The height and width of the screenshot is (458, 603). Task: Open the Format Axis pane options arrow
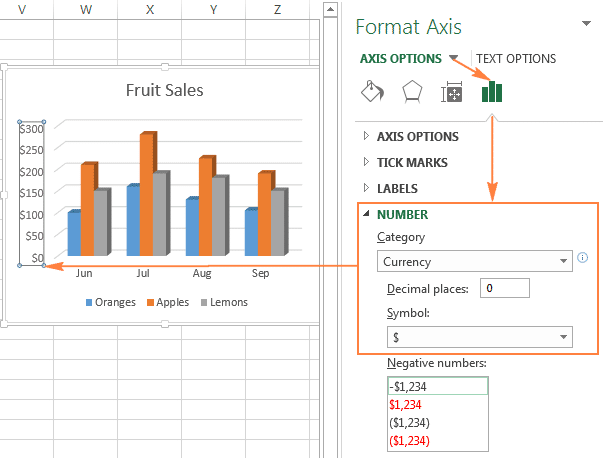pos(585,24)
